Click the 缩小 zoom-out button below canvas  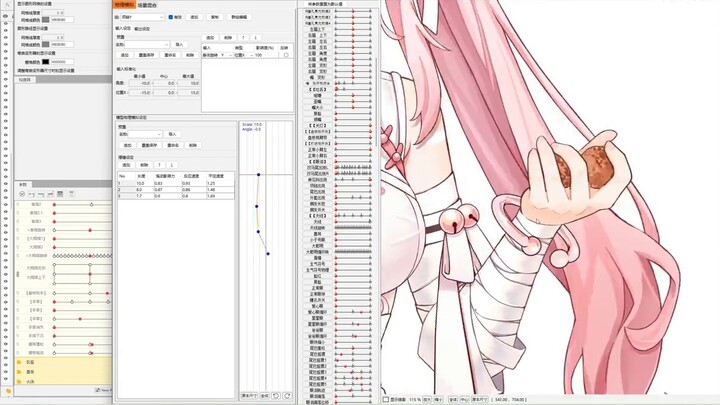(x=438, y=399)
